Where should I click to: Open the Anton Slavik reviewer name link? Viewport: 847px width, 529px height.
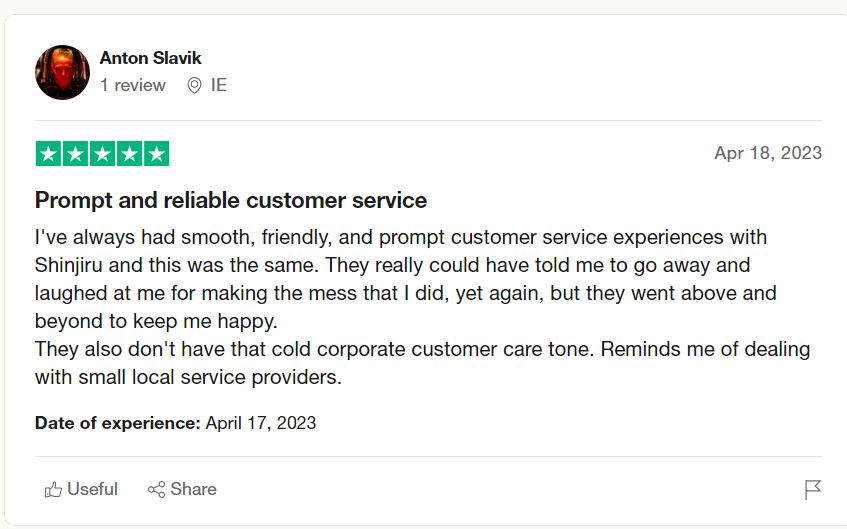150,58
